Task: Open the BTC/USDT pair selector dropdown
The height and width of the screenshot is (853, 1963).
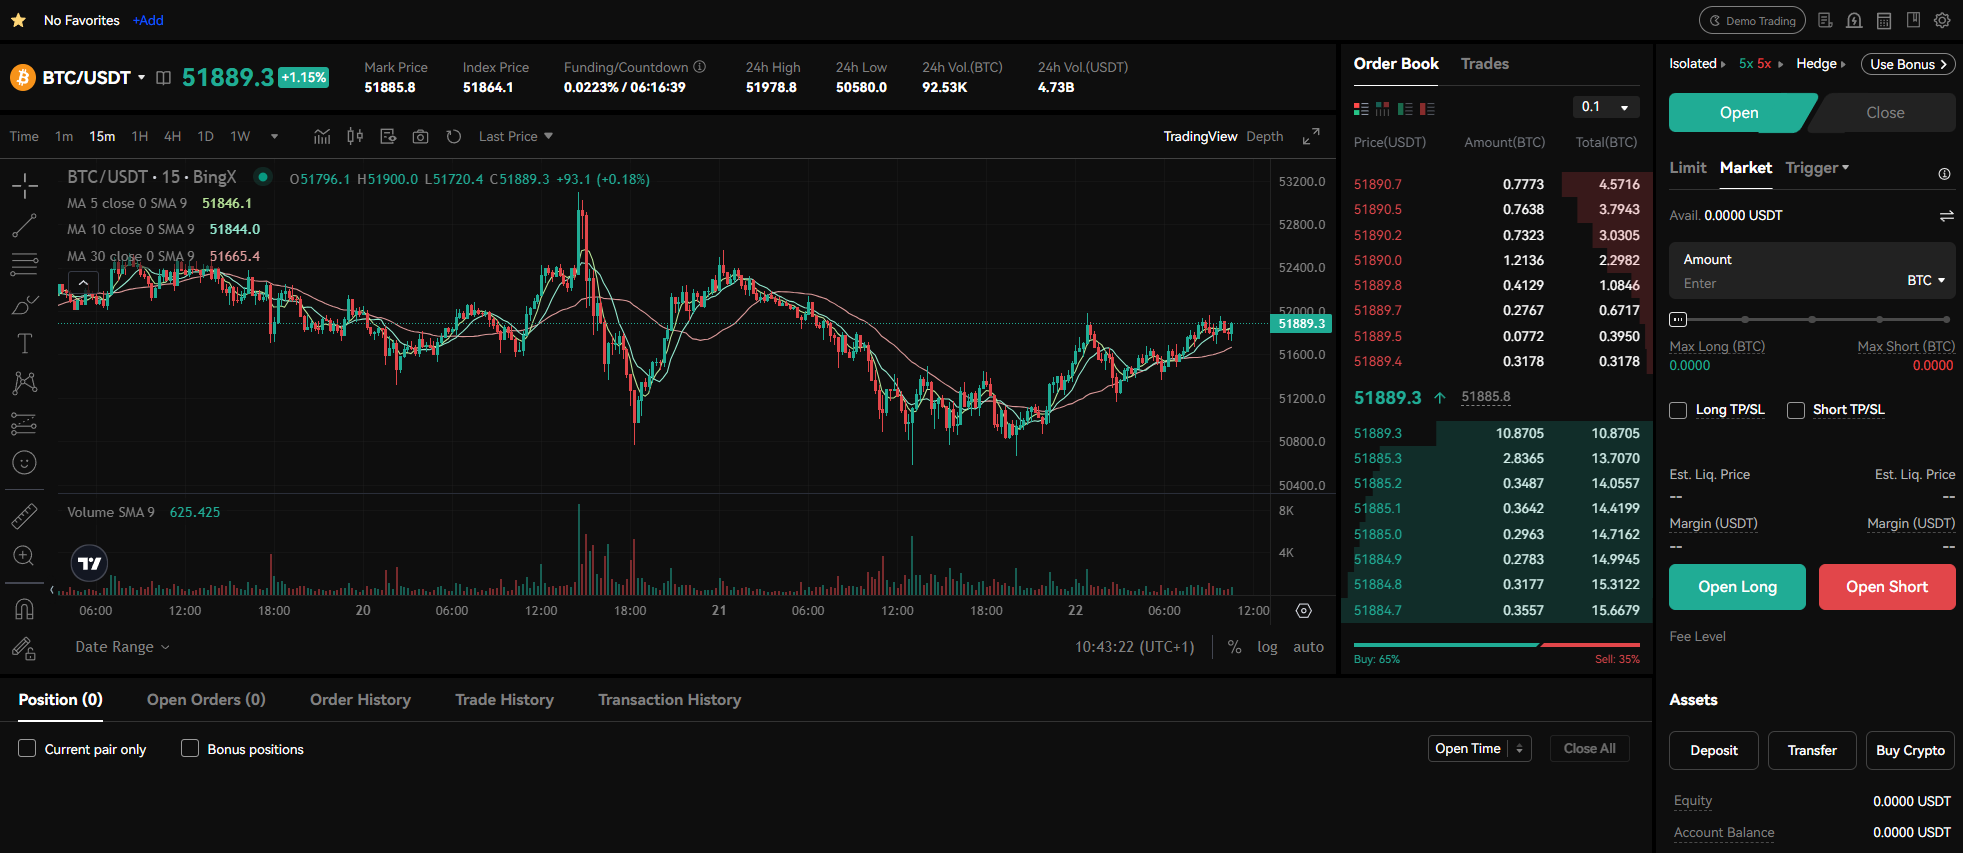Action: pos(141,77)
